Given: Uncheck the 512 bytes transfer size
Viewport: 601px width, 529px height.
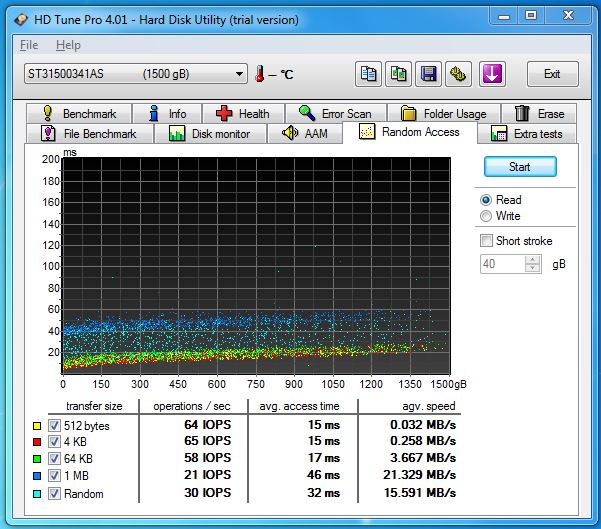Looking at the screenshot, I should pyautogui.click(x=54, y=425).
